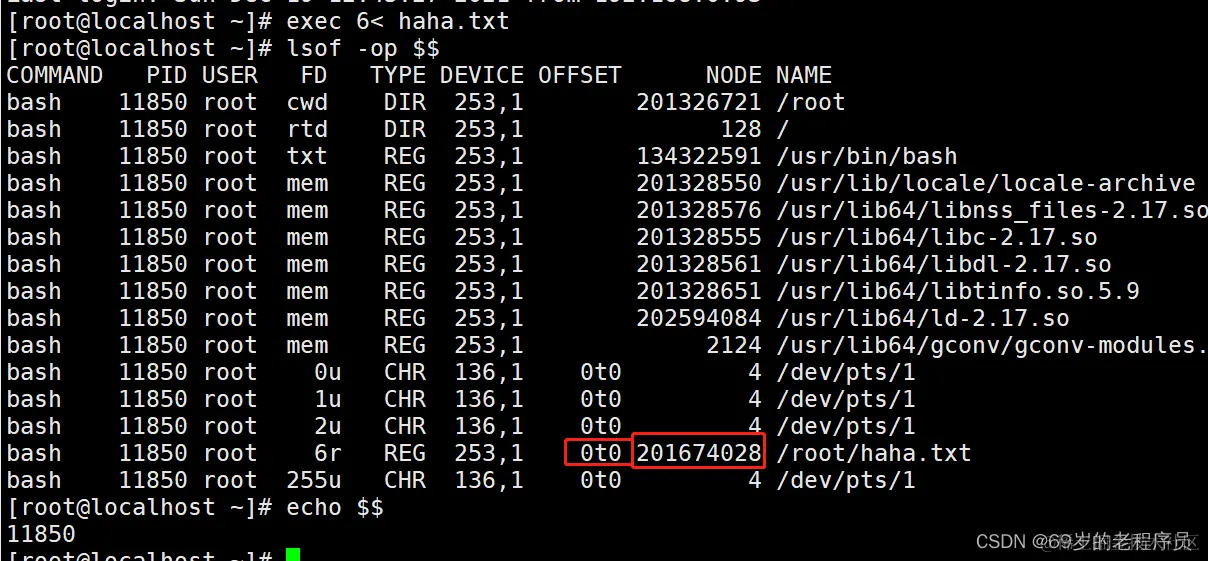The height and width of the screenshot is (561, 1208).
Task: Click path "/usr/lib64/gconv/gconv-modules."
Action: [x=992, y=345]
